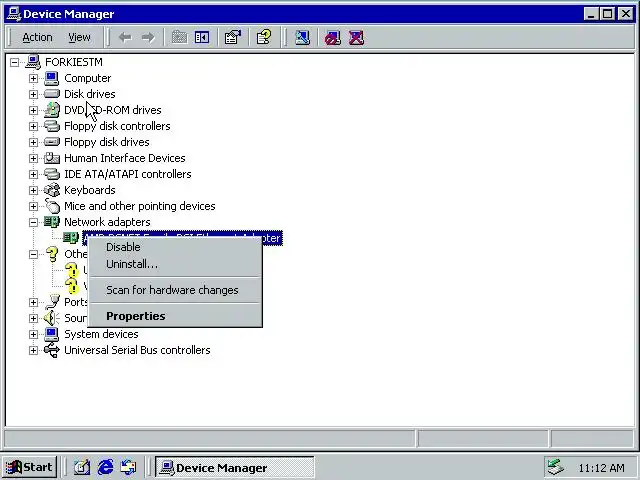The height and width of the screenshot is (480, 640).
Task: Click the Properties toolbar icon
Action: (233, 38)
